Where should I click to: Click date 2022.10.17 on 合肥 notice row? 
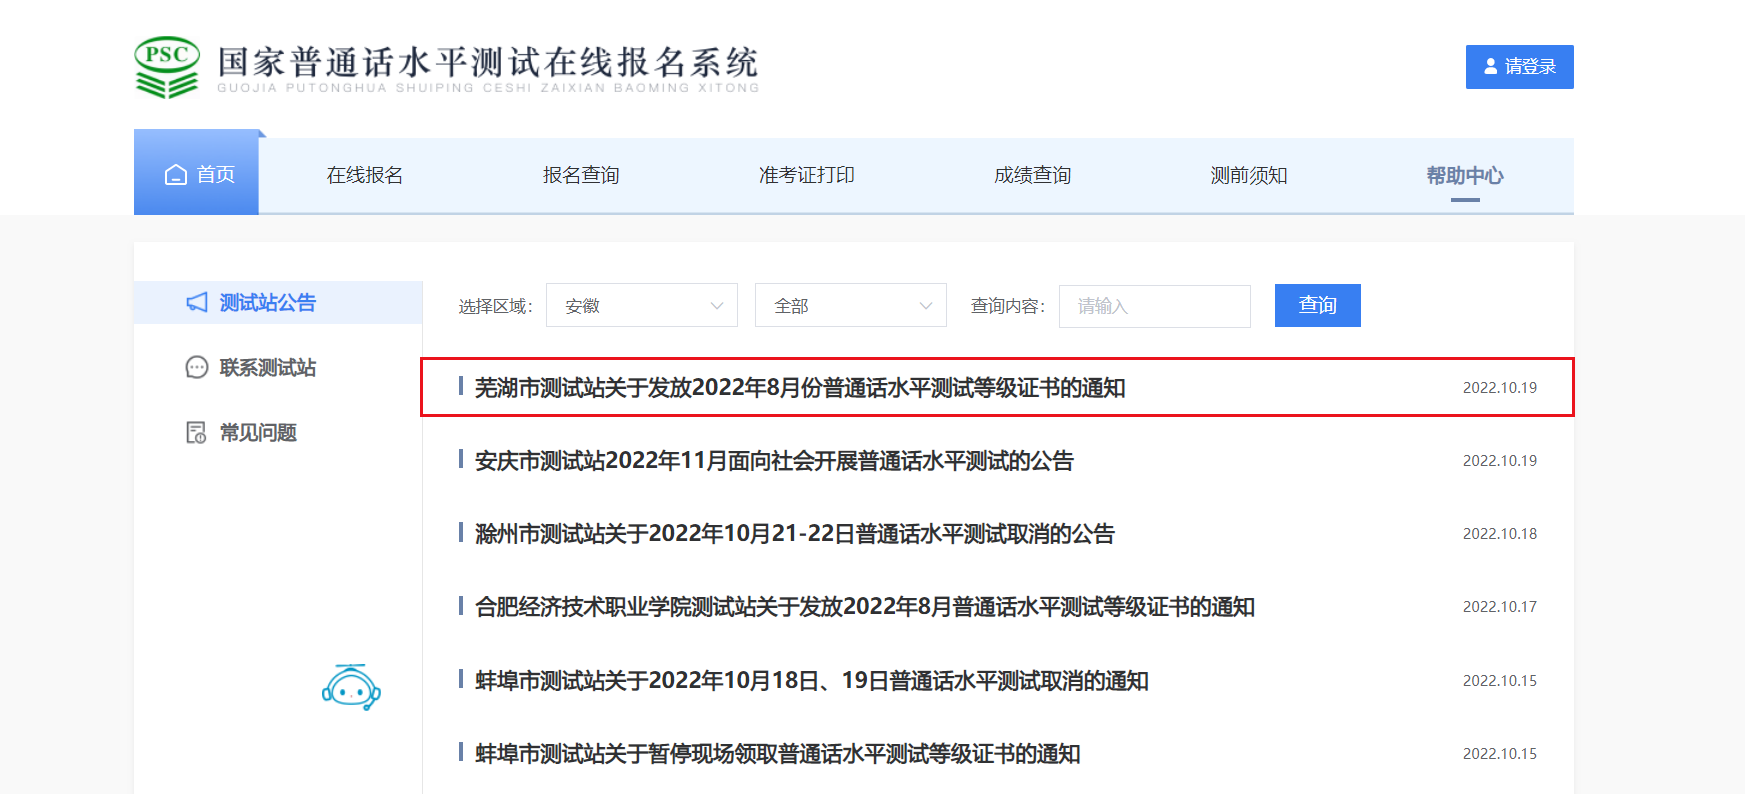pyautogui.click(x=1500, y=607)
